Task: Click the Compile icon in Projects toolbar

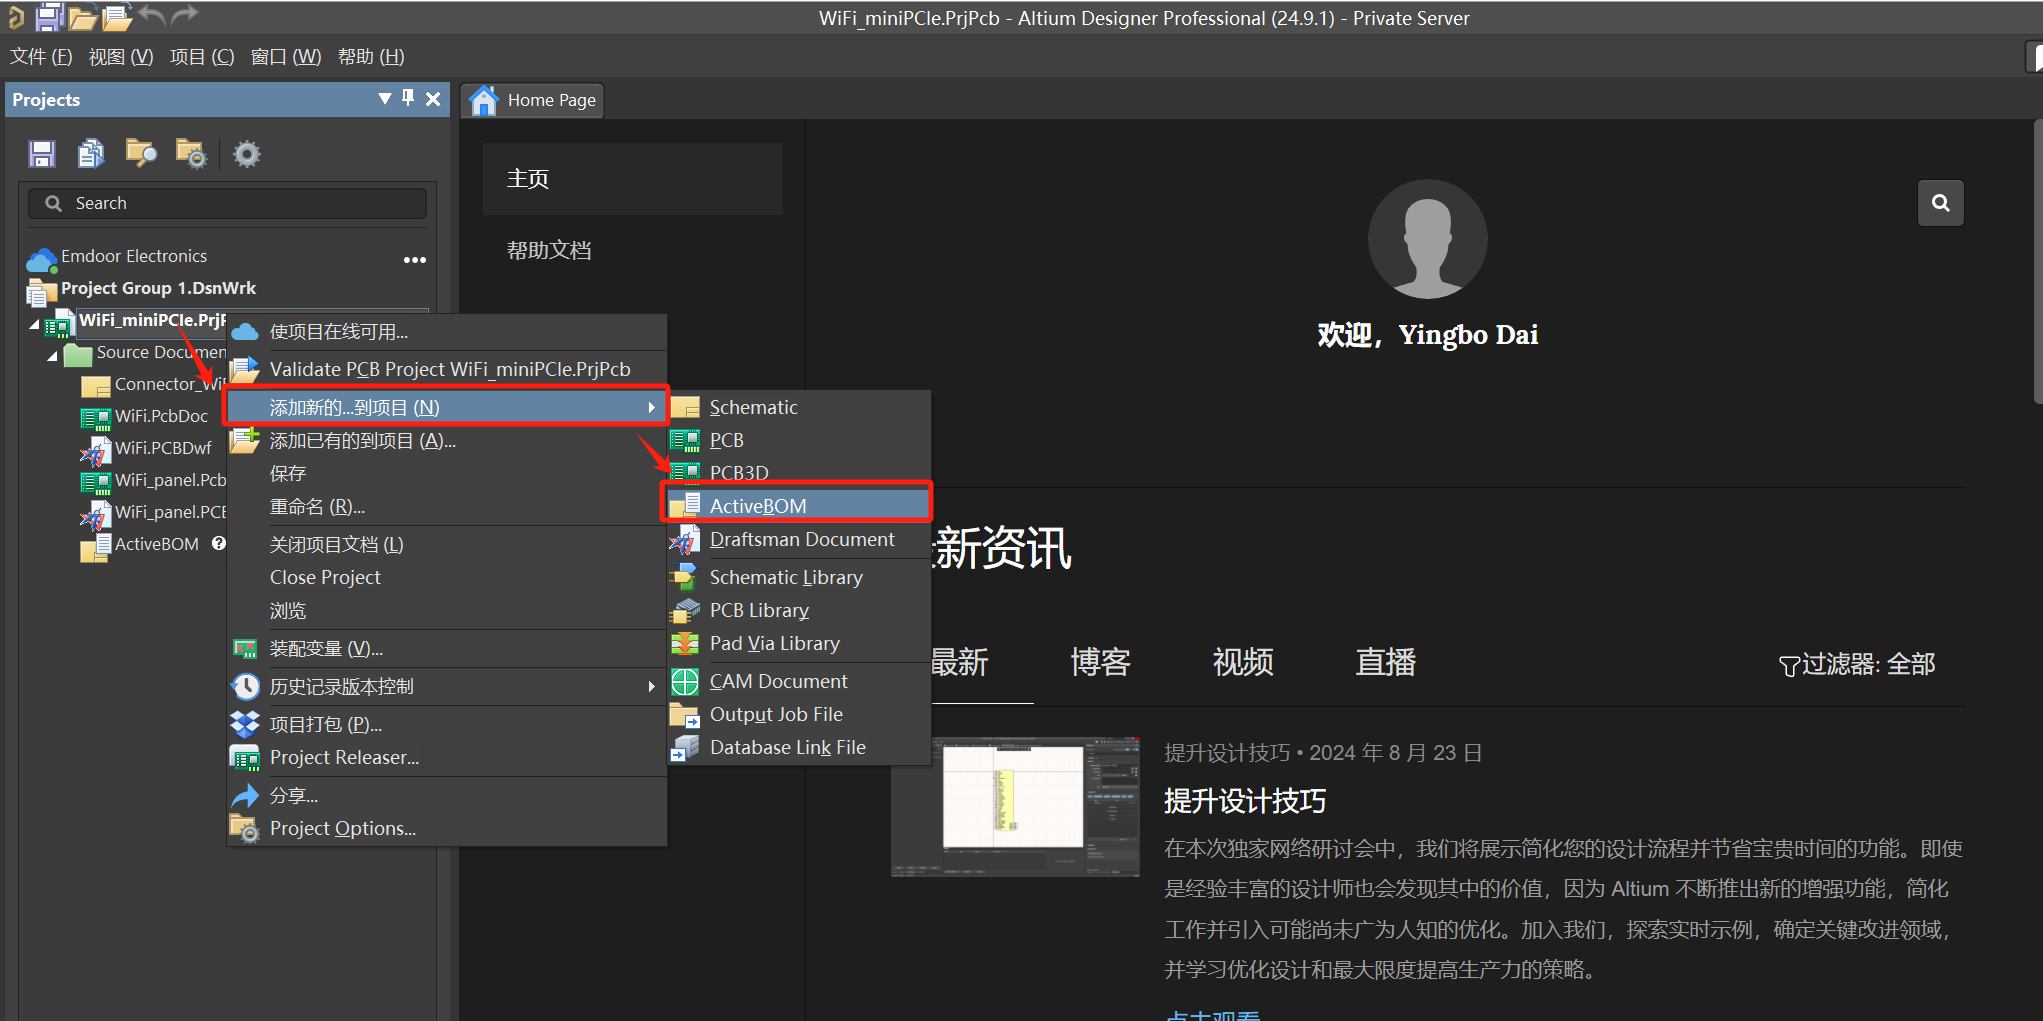Action: click(x=91, y=153)
